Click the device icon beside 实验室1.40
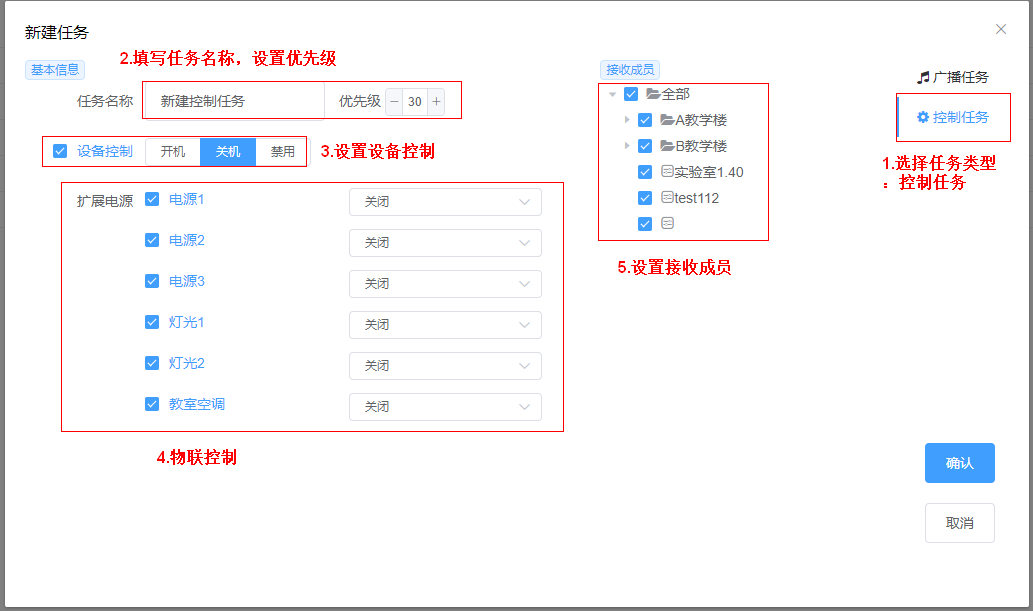Image resolution: width=1033 pixels, height=611 pixels. [667, 172]
